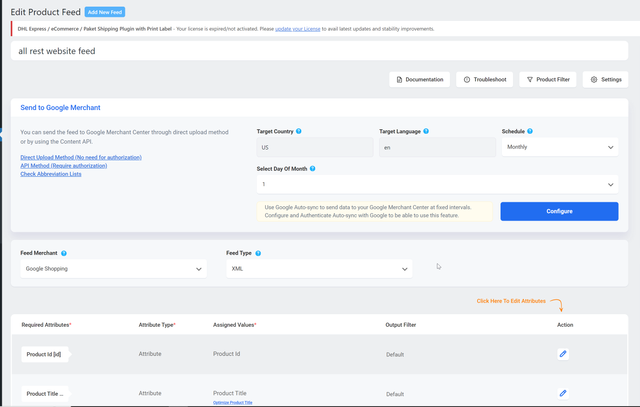Click the Output Filter column header
640x407 pixels.
click(x=401, y=325)
